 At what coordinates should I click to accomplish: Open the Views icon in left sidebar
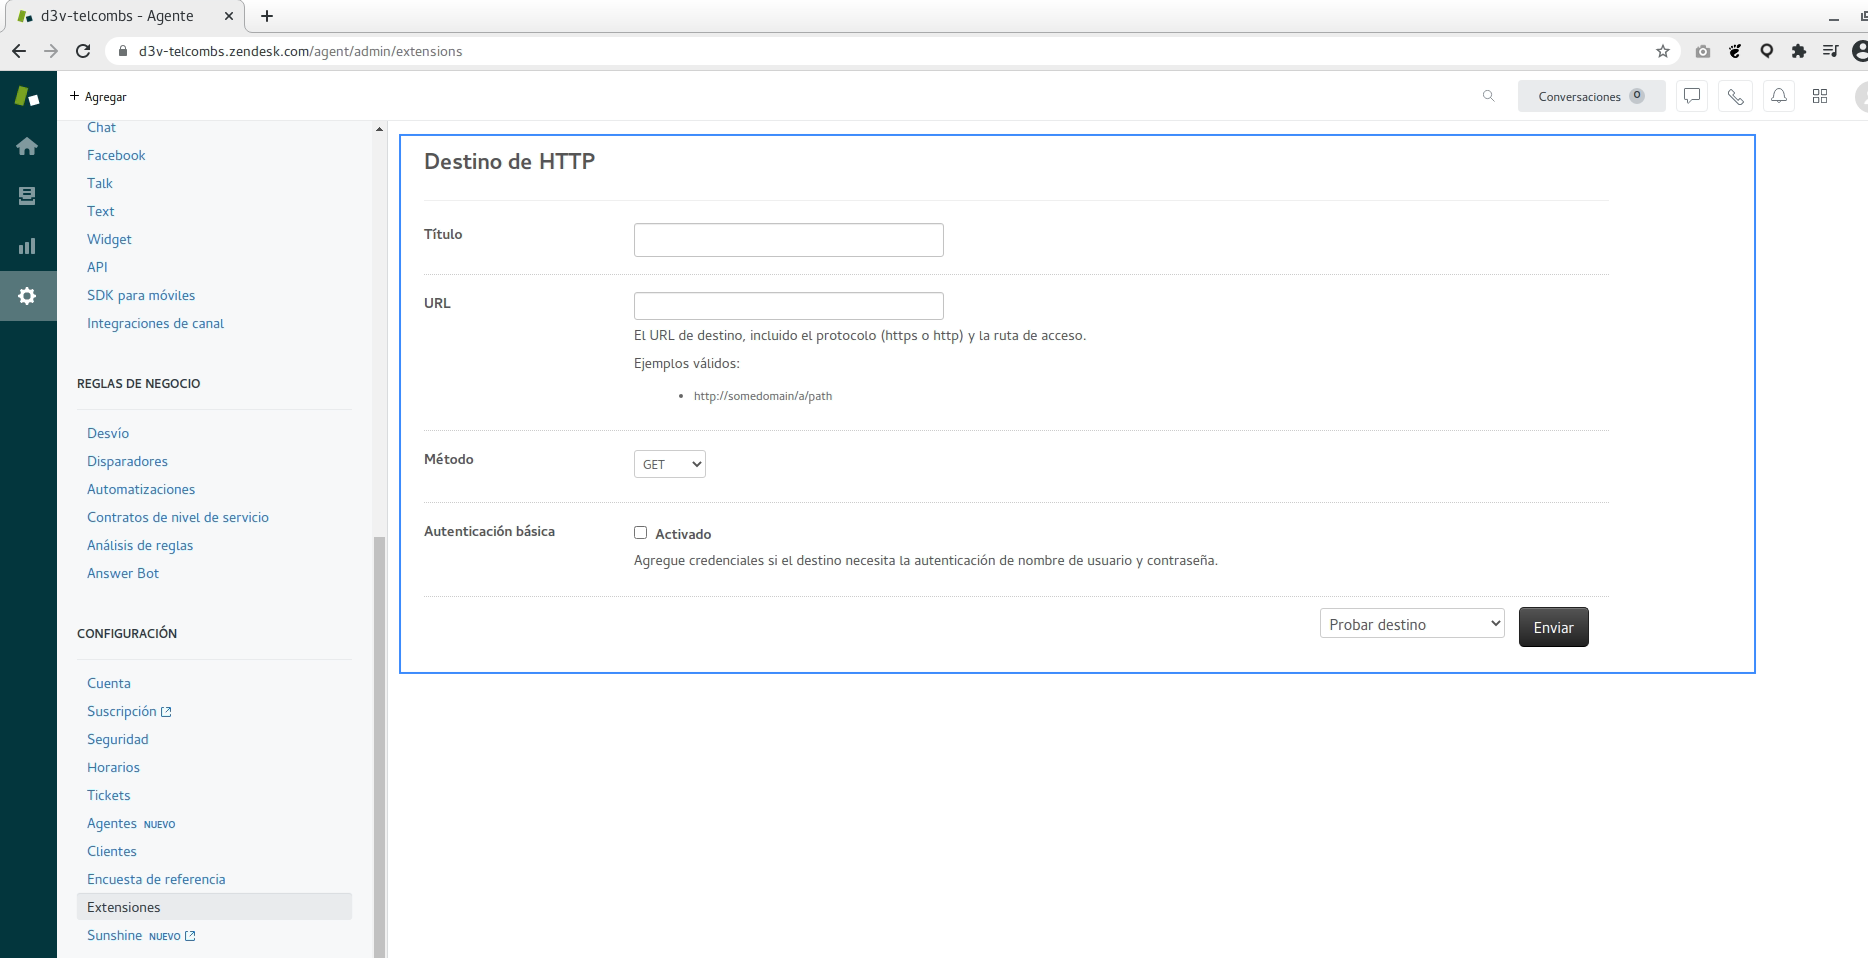[x=27, y=196]
